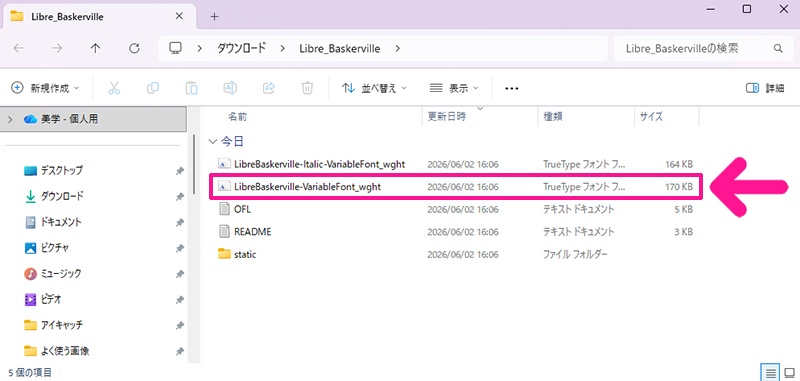This screenshot has width=800, height=381.
Task: Select the OFL text document
Action: pyautogui.click(x=242, y=209)
